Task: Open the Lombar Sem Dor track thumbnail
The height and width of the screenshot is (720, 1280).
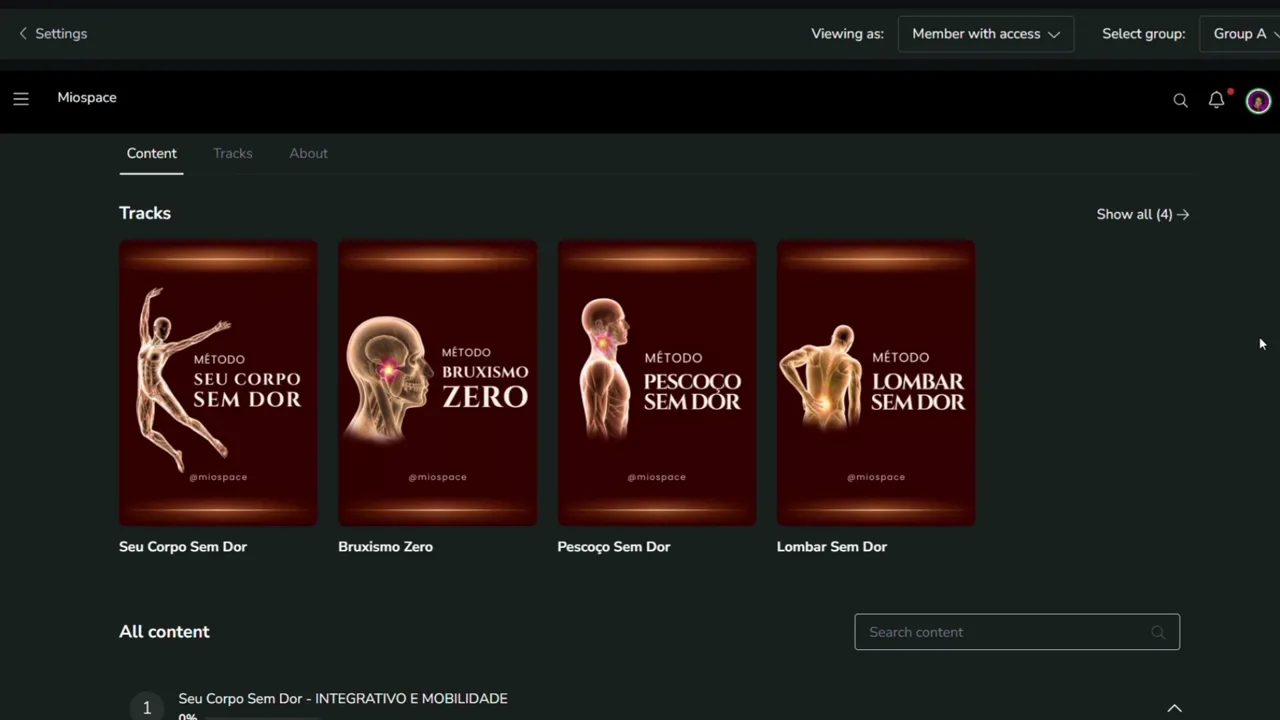Action: click(x=875, y=383)
